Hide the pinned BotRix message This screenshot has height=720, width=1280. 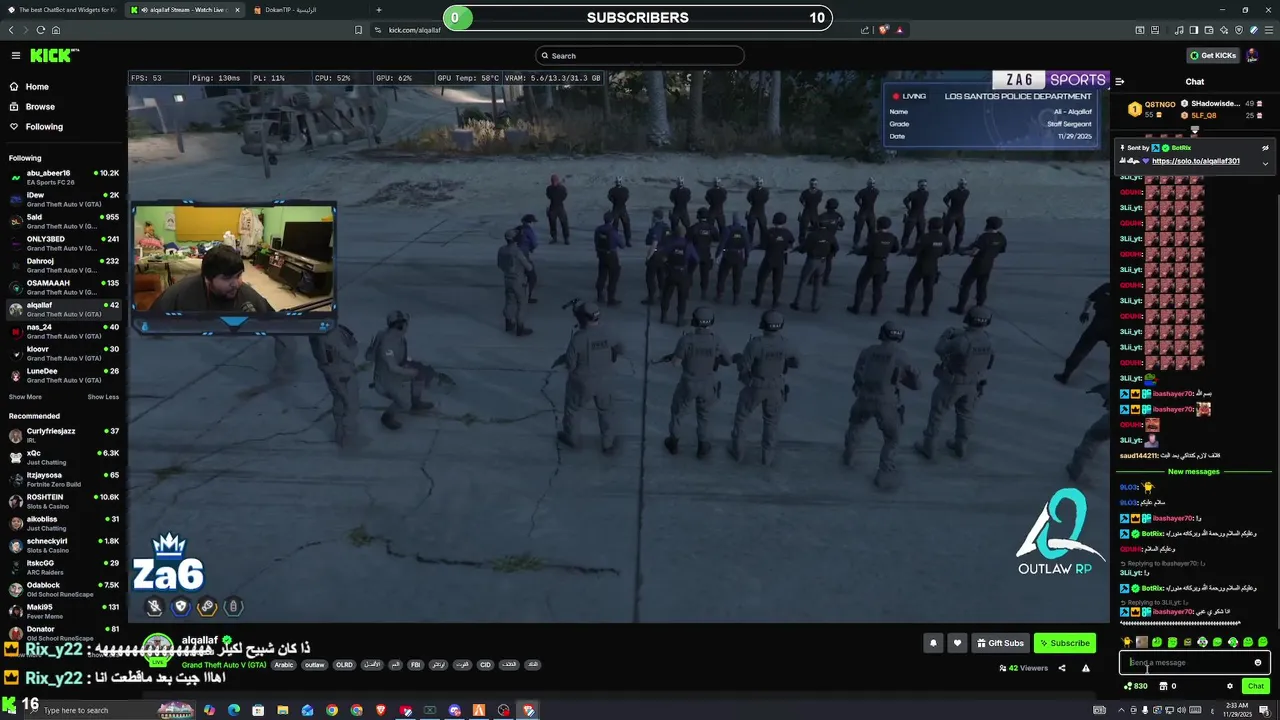pyautogui.click(x=1265, y=148)
